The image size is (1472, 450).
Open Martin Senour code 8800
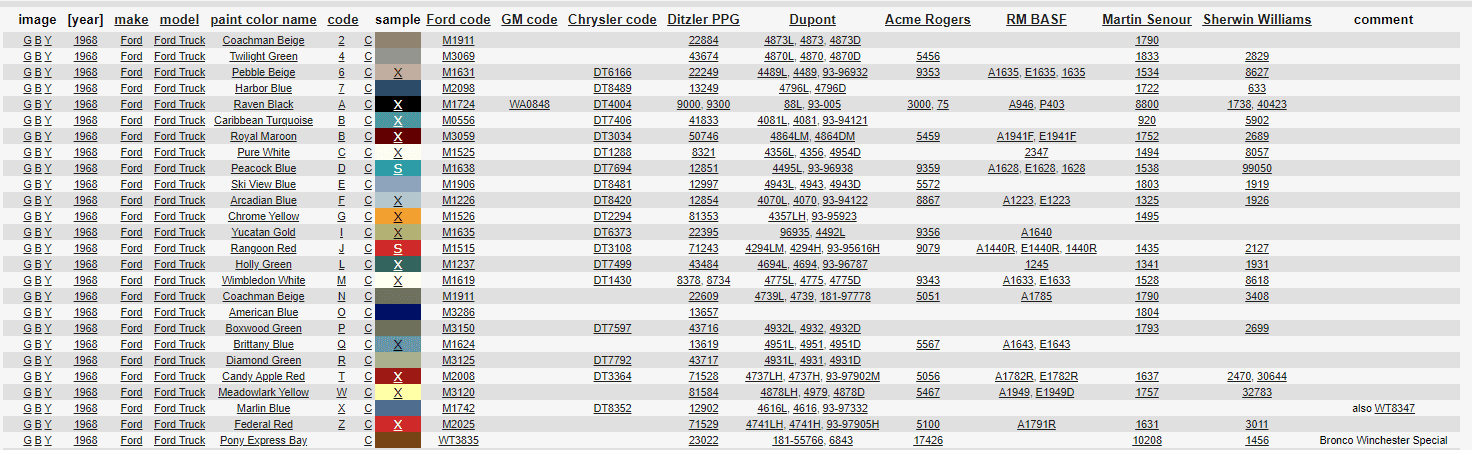coord(1147,105)
